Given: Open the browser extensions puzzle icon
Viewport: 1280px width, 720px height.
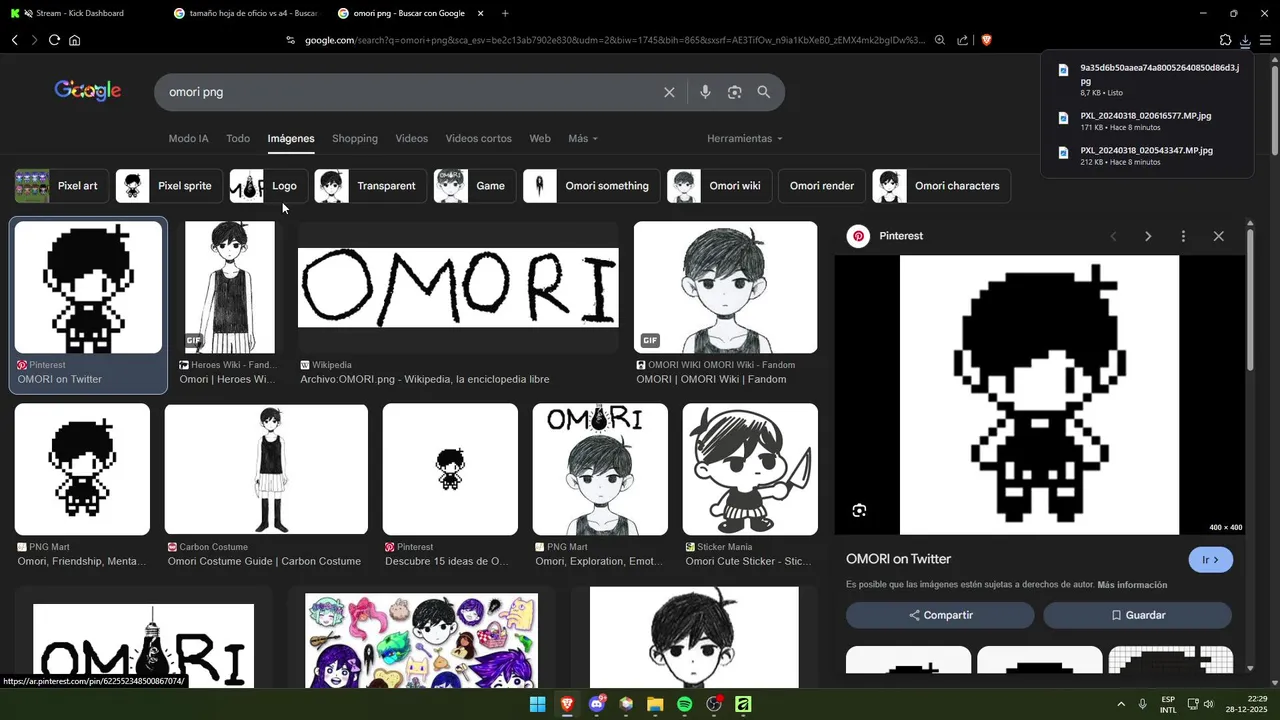Looking at the screenshot, I should 1225,40.
